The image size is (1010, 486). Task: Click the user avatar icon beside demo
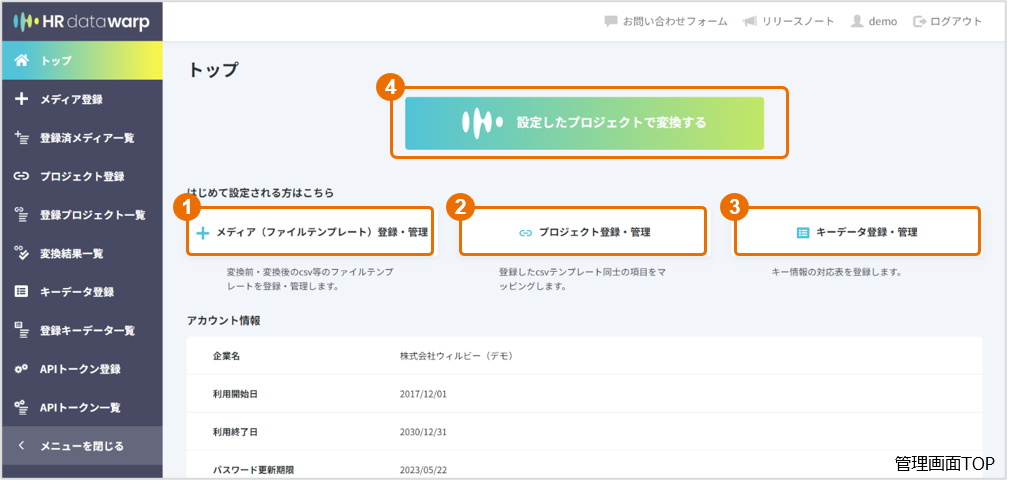click(857, 21)
